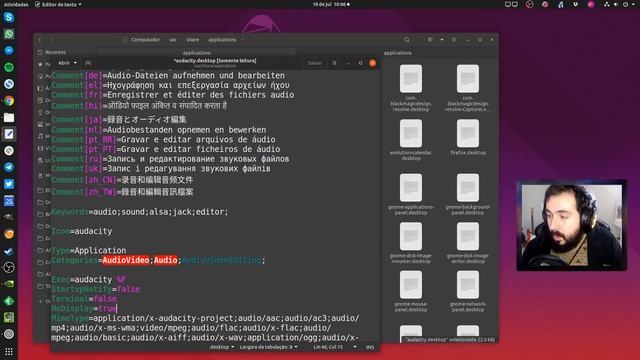
Task: Open the system power menu in top bar
Action: (x=625, y=4)
